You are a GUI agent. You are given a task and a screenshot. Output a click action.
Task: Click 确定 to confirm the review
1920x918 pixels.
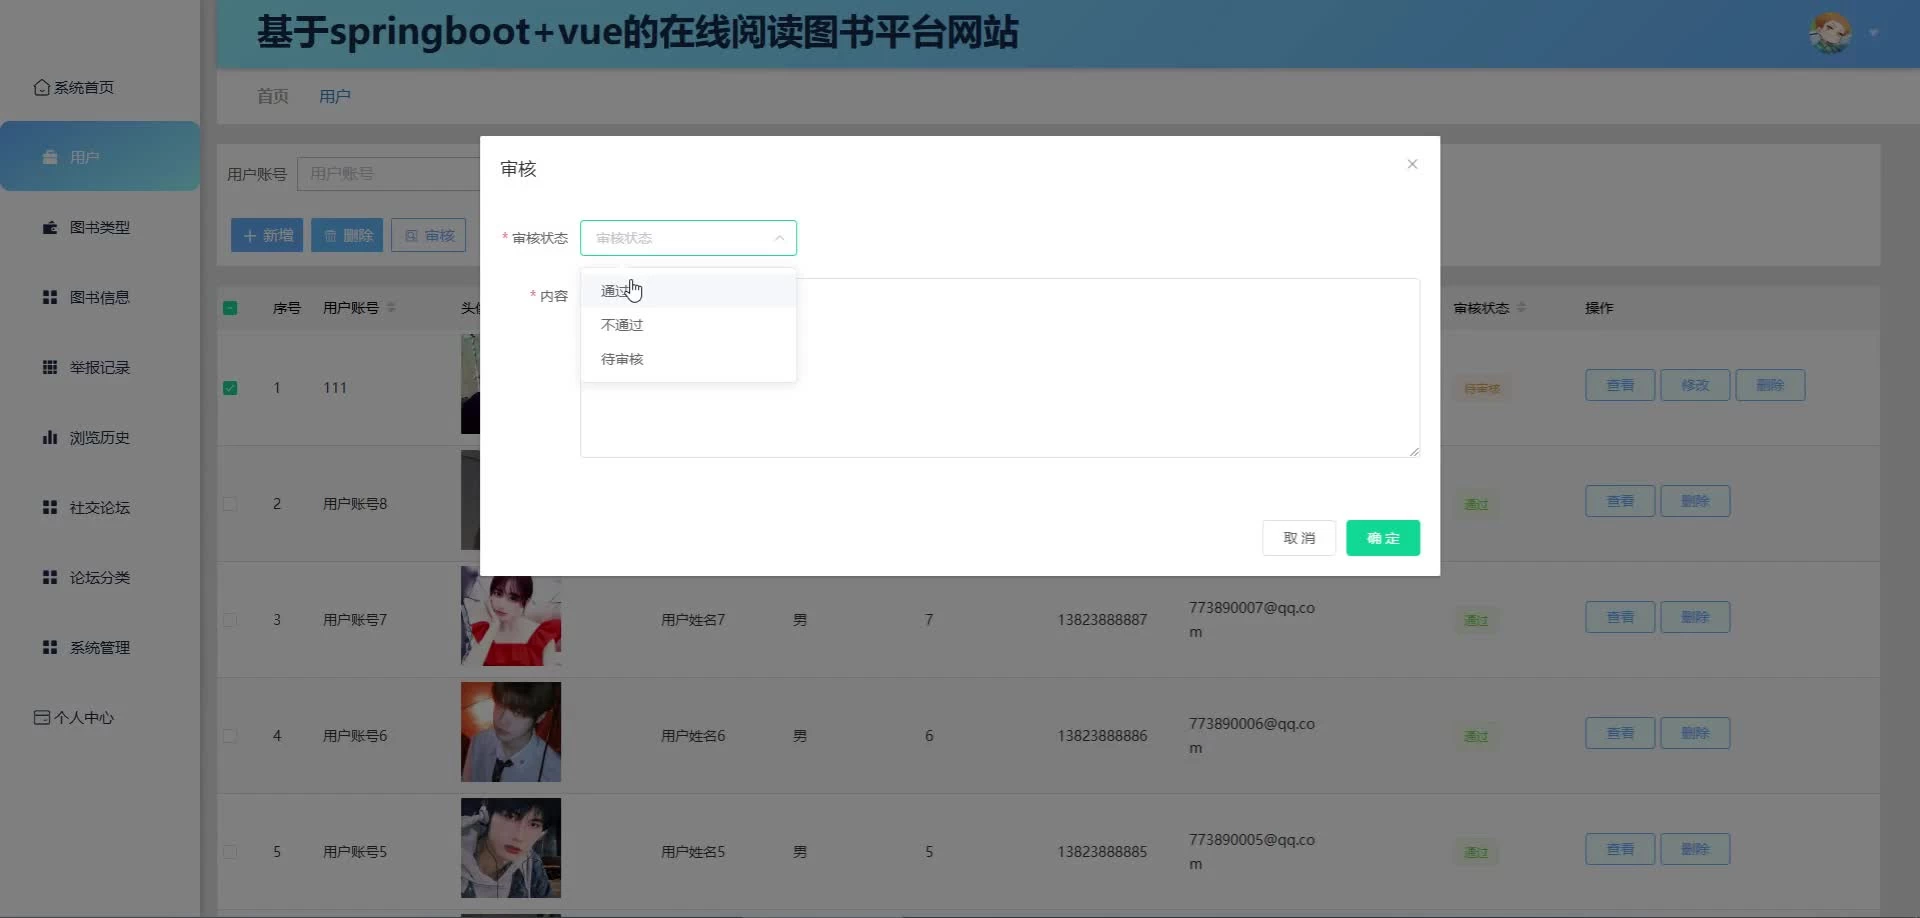point(1383,538)
